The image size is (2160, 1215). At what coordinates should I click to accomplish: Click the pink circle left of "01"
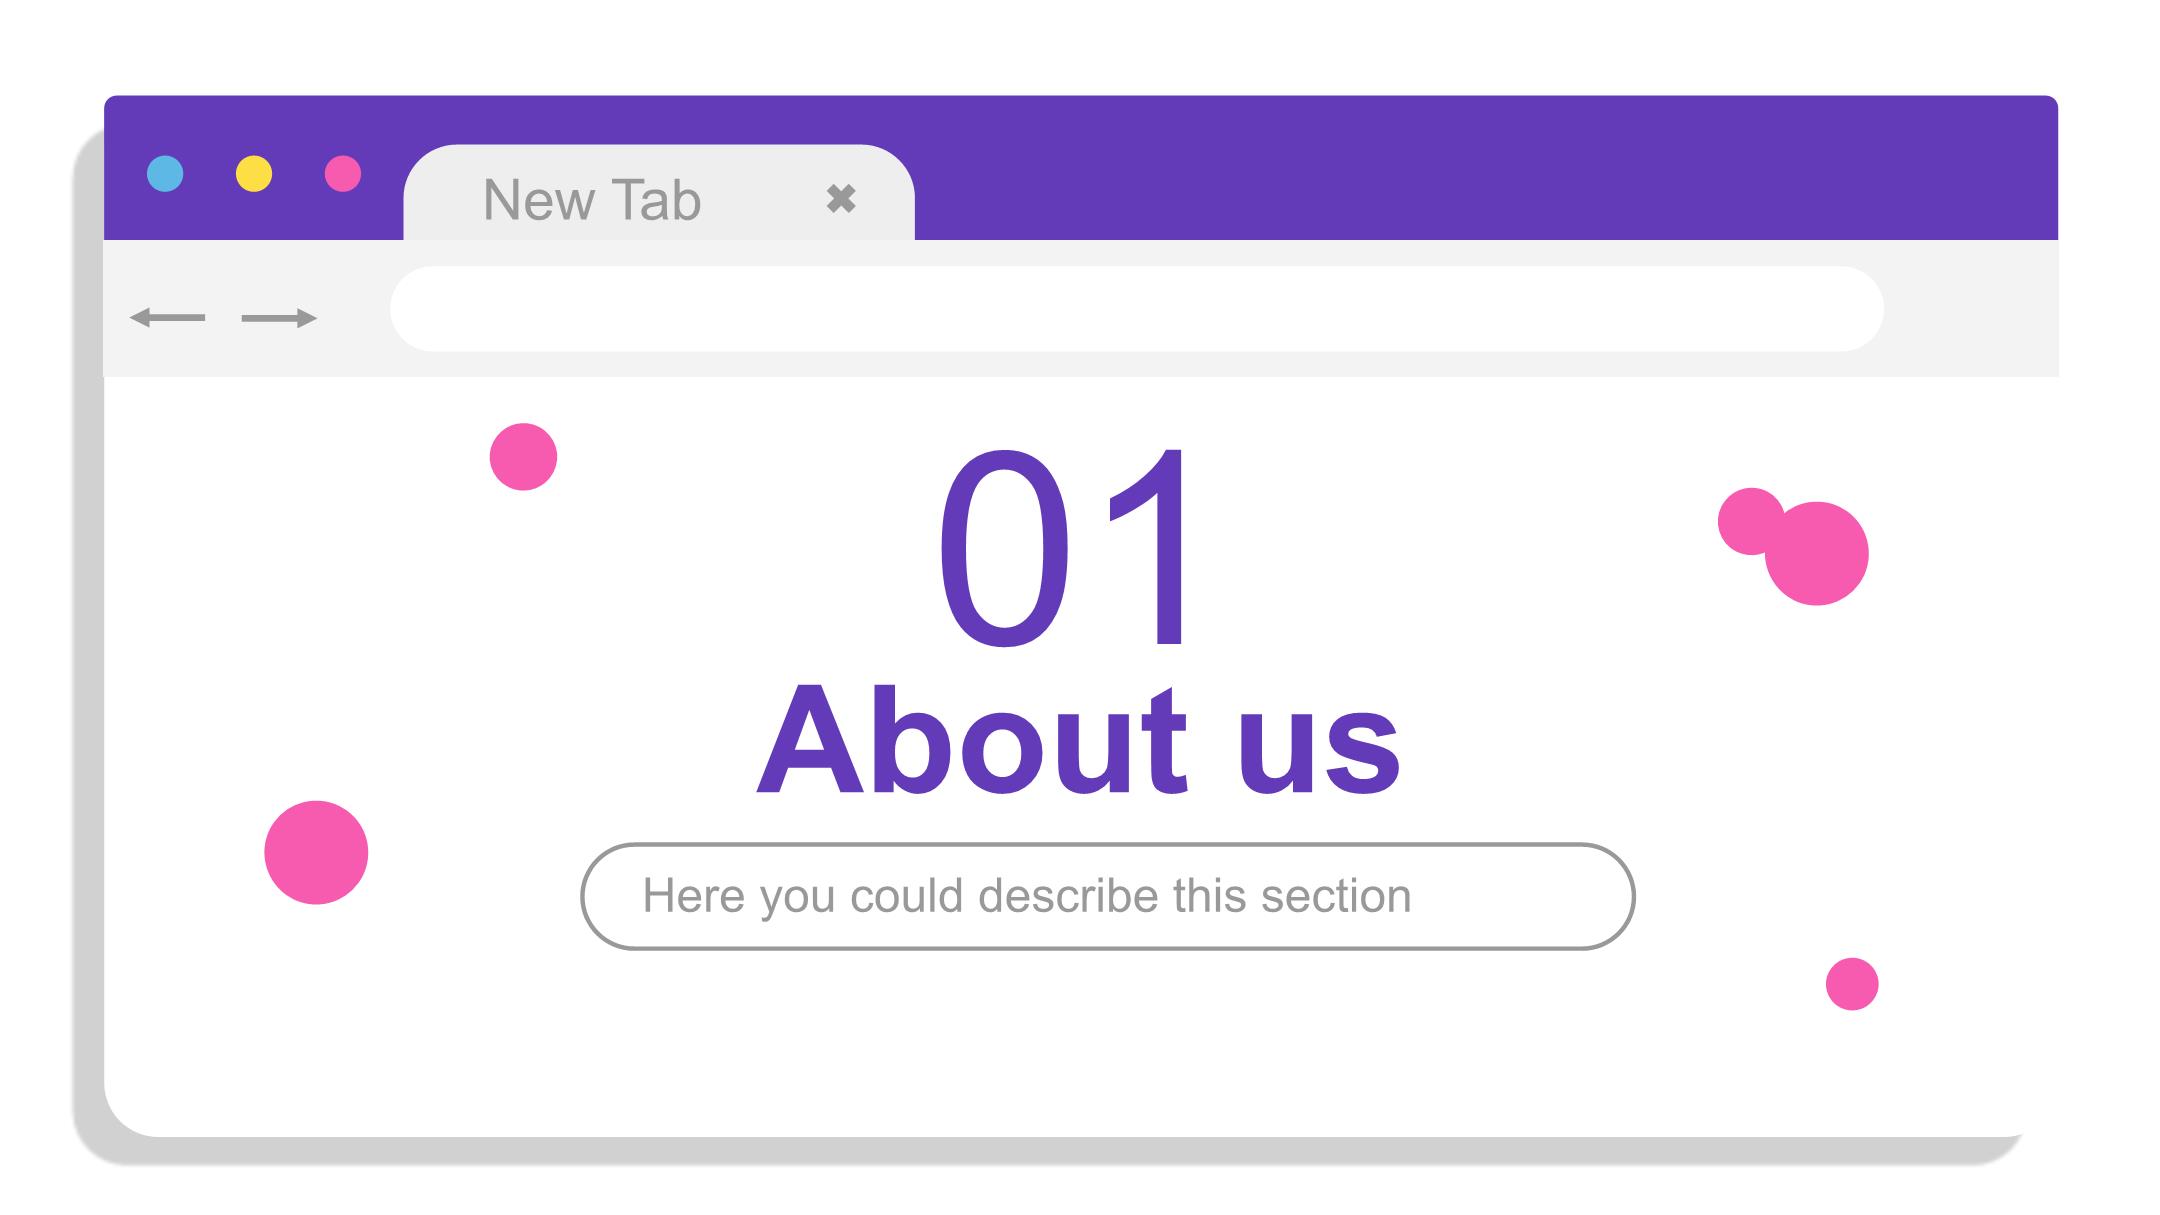click(523, 457)
